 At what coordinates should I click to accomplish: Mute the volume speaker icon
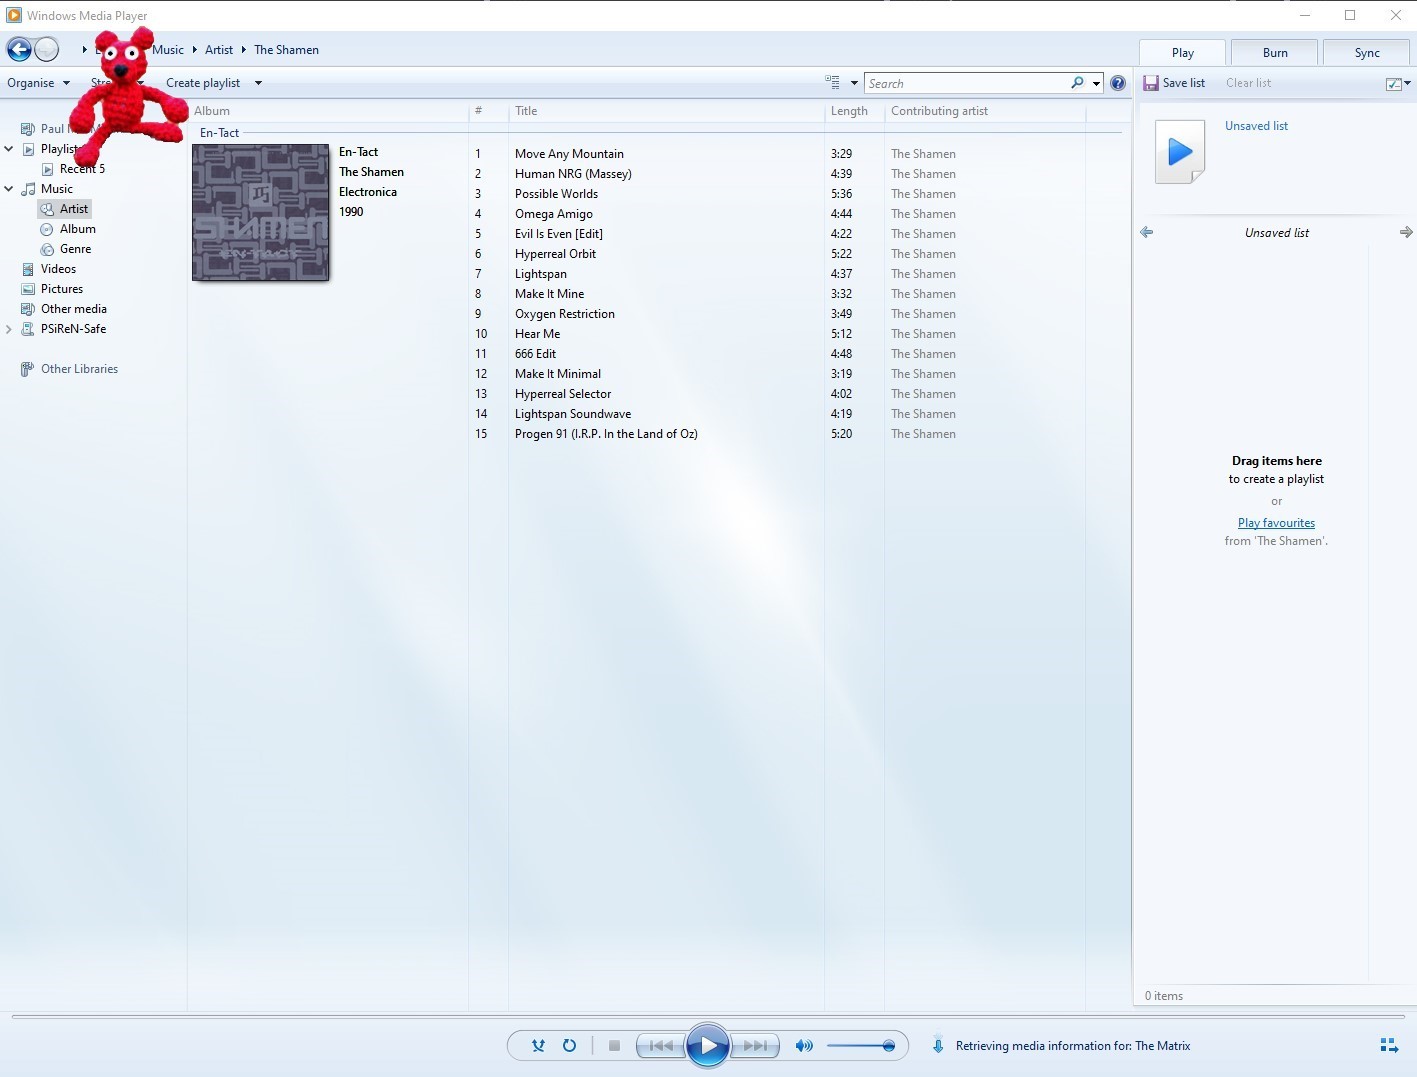coord(804,1046)
